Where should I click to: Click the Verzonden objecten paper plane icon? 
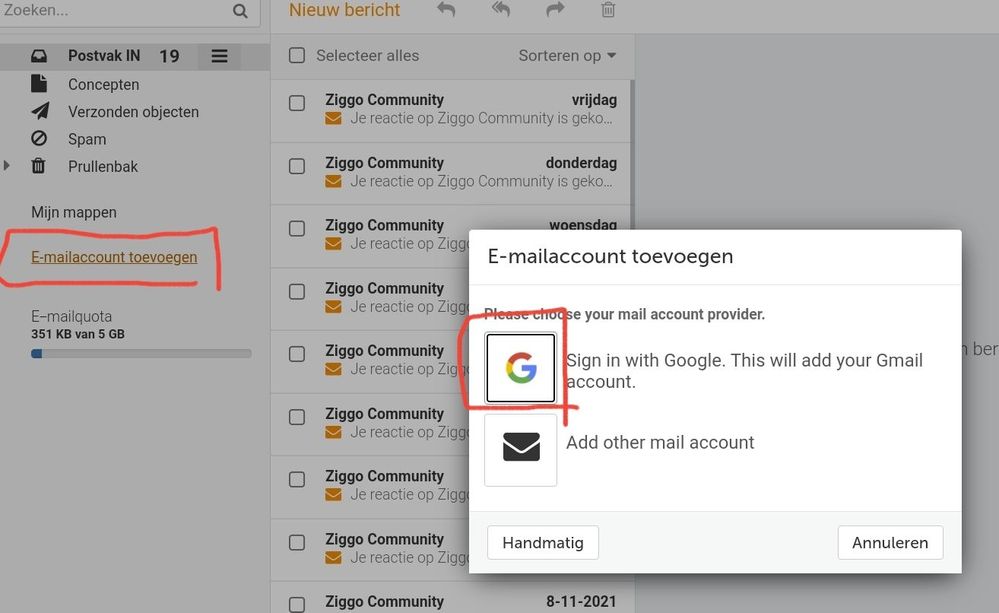[x=40, y=111]
